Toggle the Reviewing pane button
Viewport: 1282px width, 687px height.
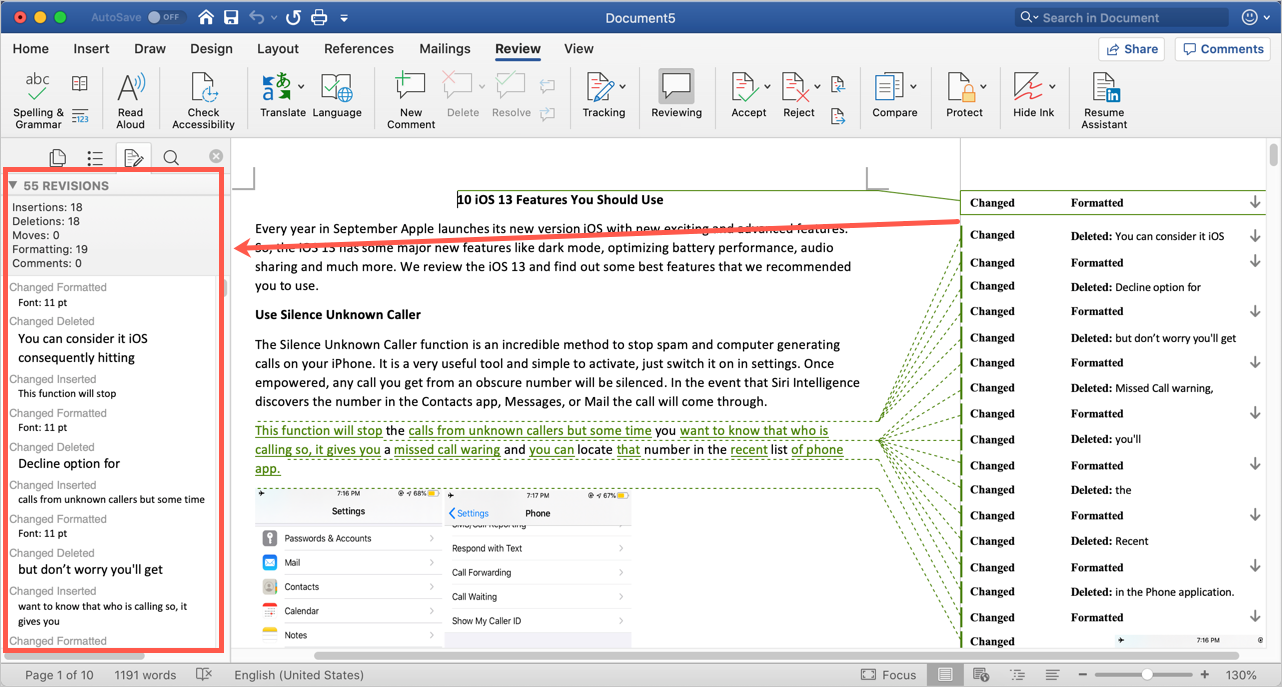(x=676, y=89)
